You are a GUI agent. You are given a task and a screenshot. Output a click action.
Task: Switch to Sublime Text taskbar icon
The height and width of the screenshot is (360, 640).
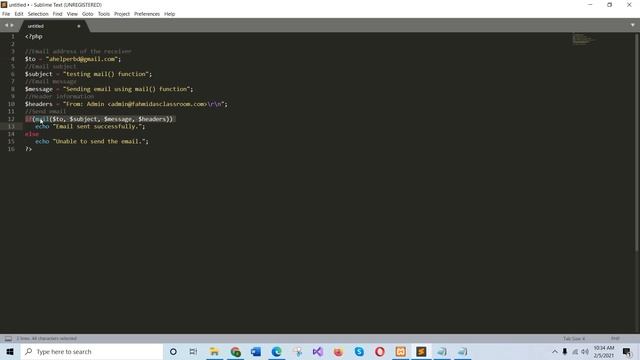tap(421, 351)
